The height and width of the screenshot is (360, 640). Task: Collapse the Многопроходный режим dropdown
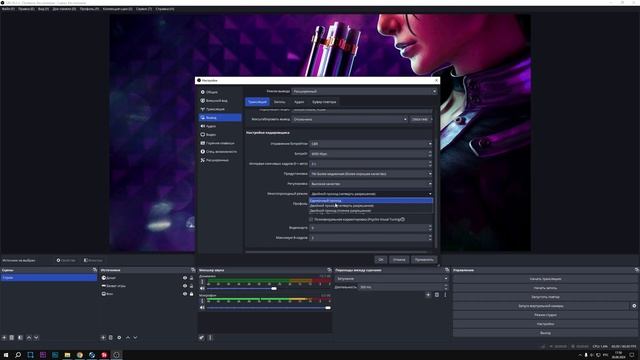[x=371, y=194]
